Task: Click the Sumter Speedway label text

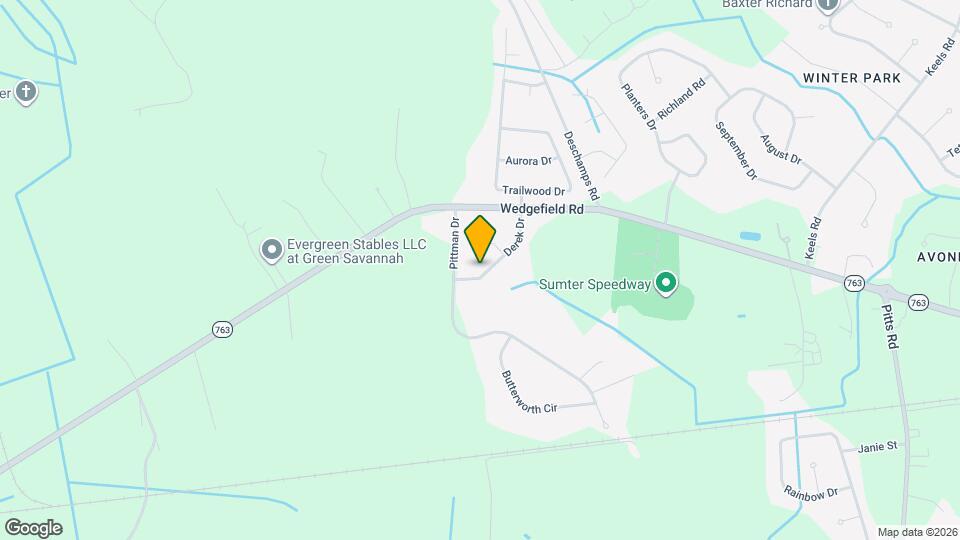Action: (x=594, y=285)
